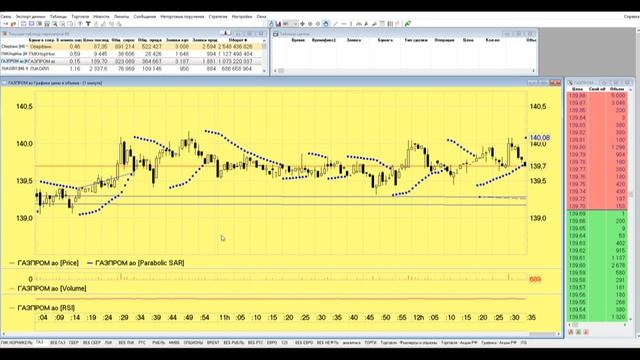Switch to the BRENT tab
Image resolution: width=640 pixels, height=360 pixels.
click(x=213, y=342)
